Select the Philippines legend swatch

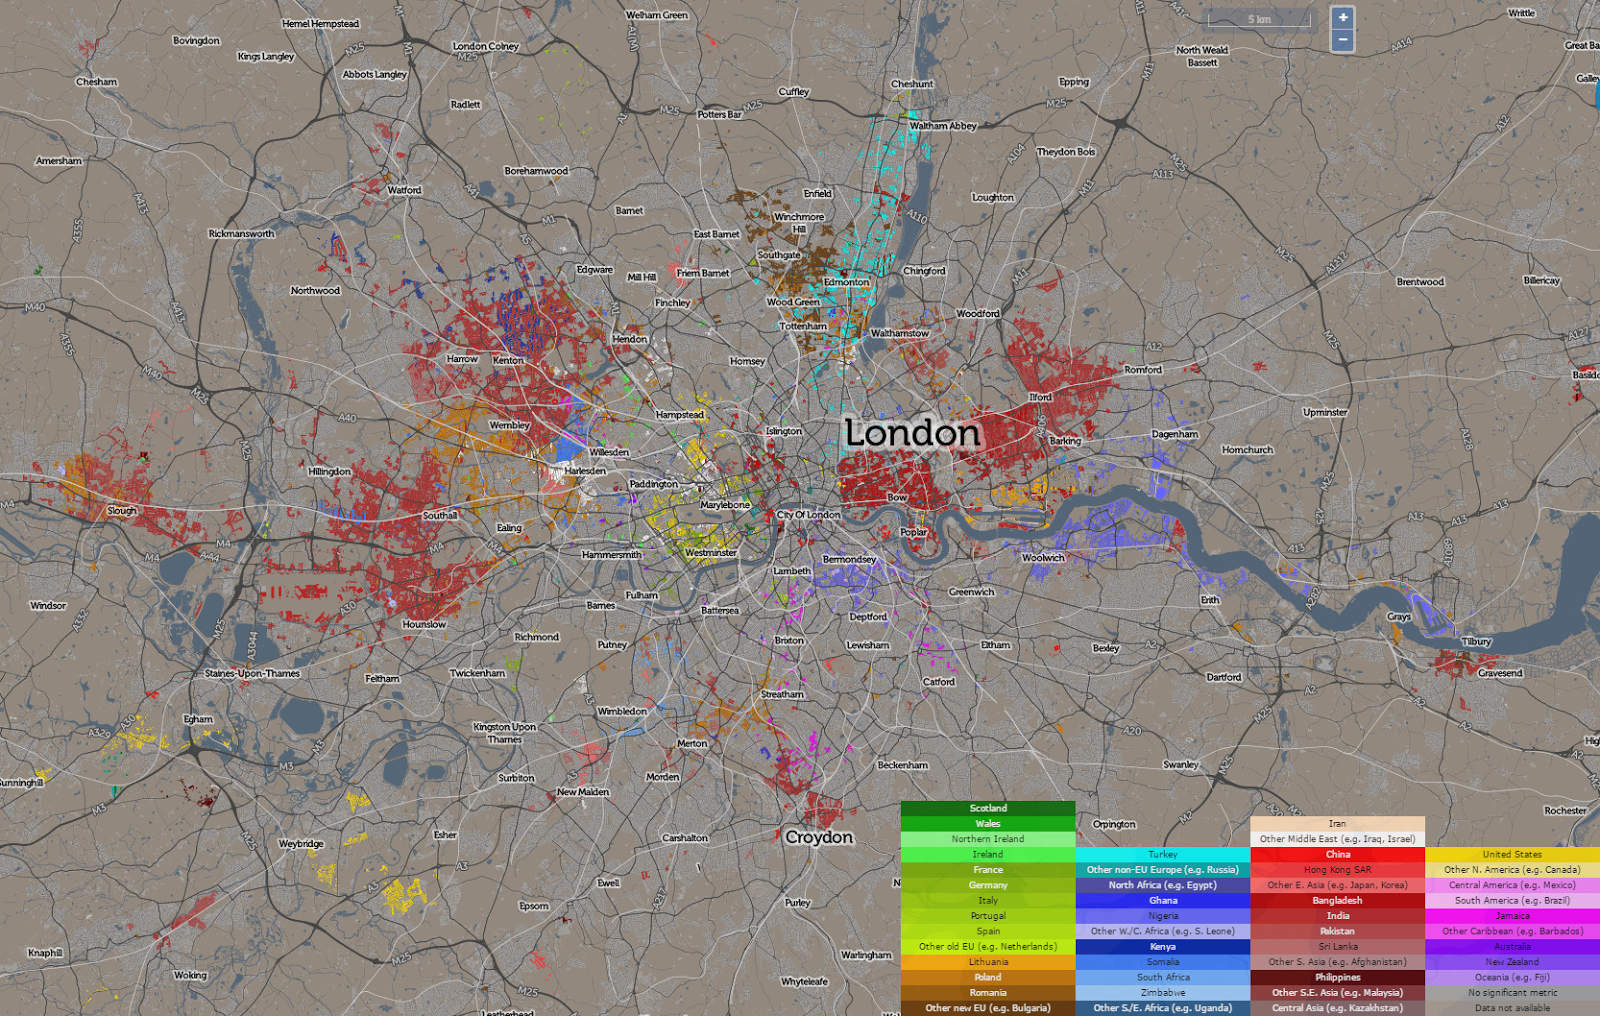tap(1338, 978)
